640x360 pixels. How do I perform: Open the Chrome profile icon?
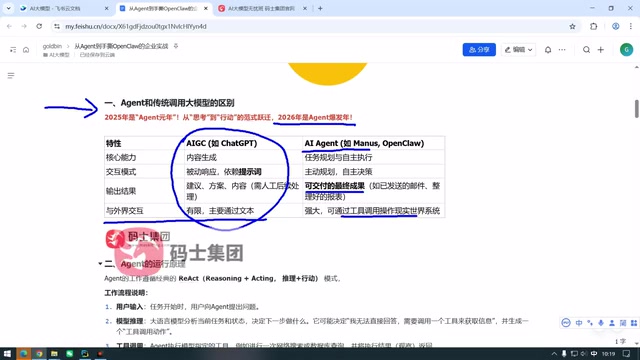pos(616,26)
